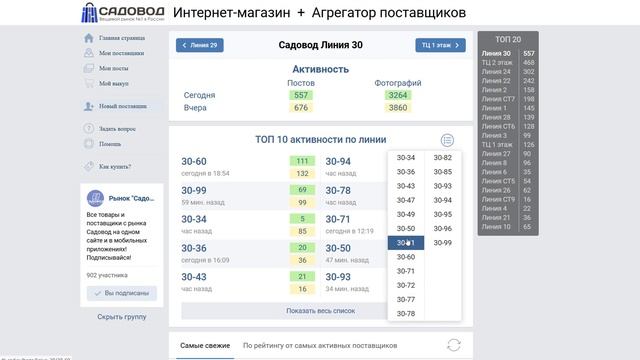The width and height of the screenshot is (640, 360).
Task: Select 30-77 in the dropdown list
Action: [x=406, y=300]
